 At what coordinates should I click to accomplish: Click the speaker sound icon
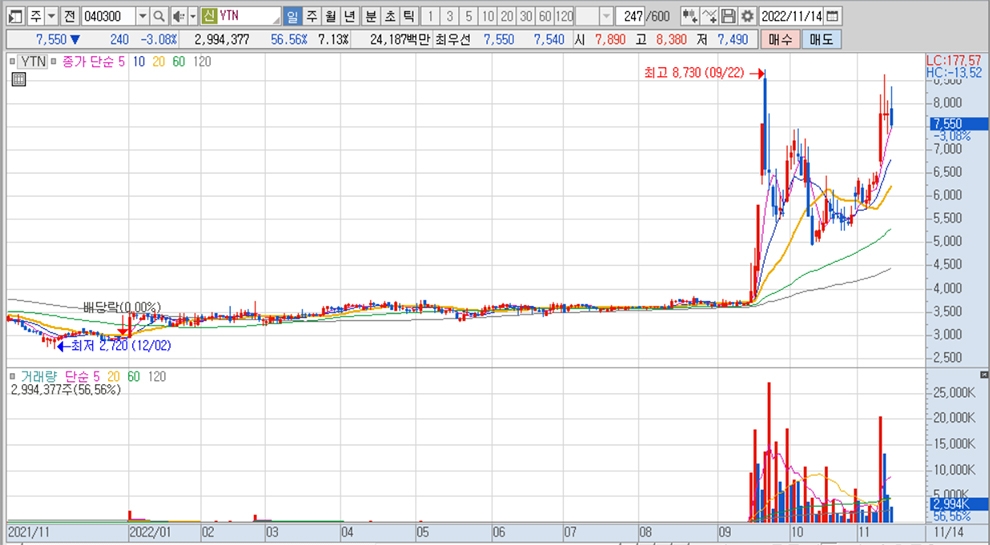point(178,17)
